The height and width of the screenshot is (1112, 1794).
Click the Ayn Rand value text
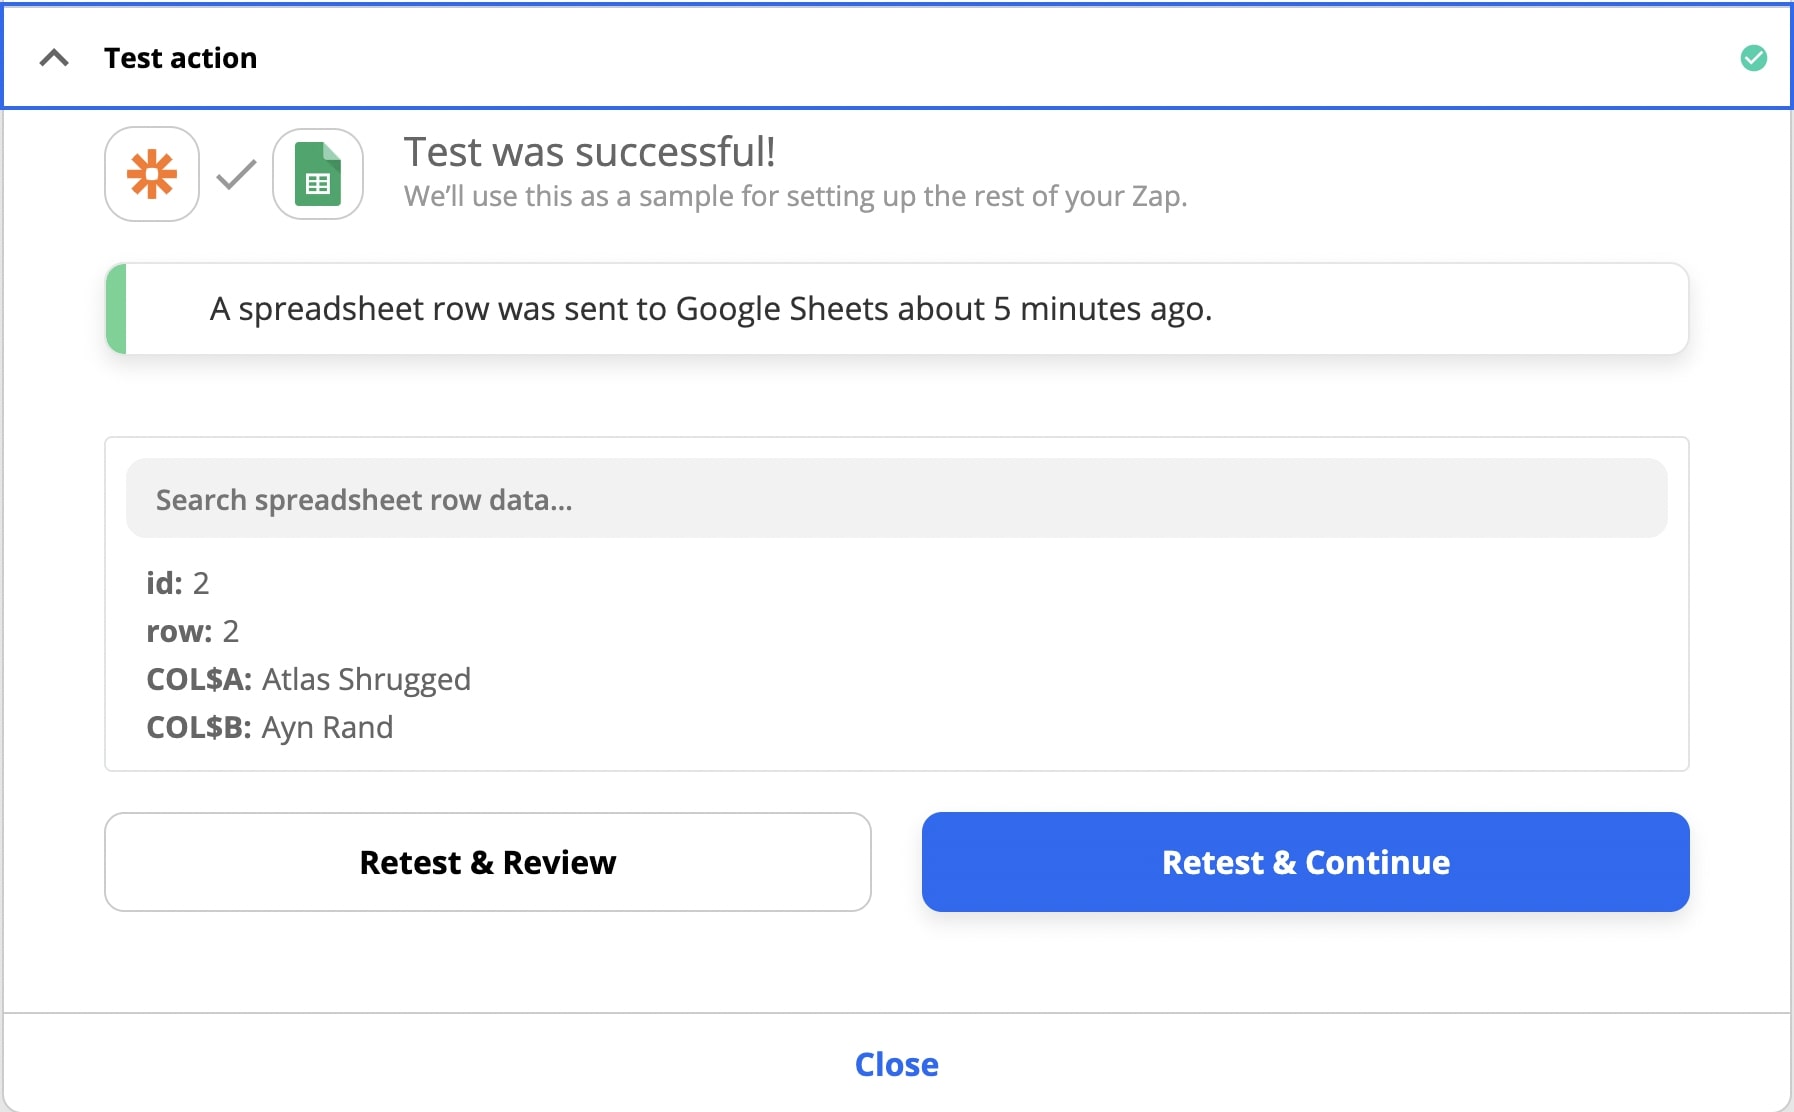pos(328,727)
